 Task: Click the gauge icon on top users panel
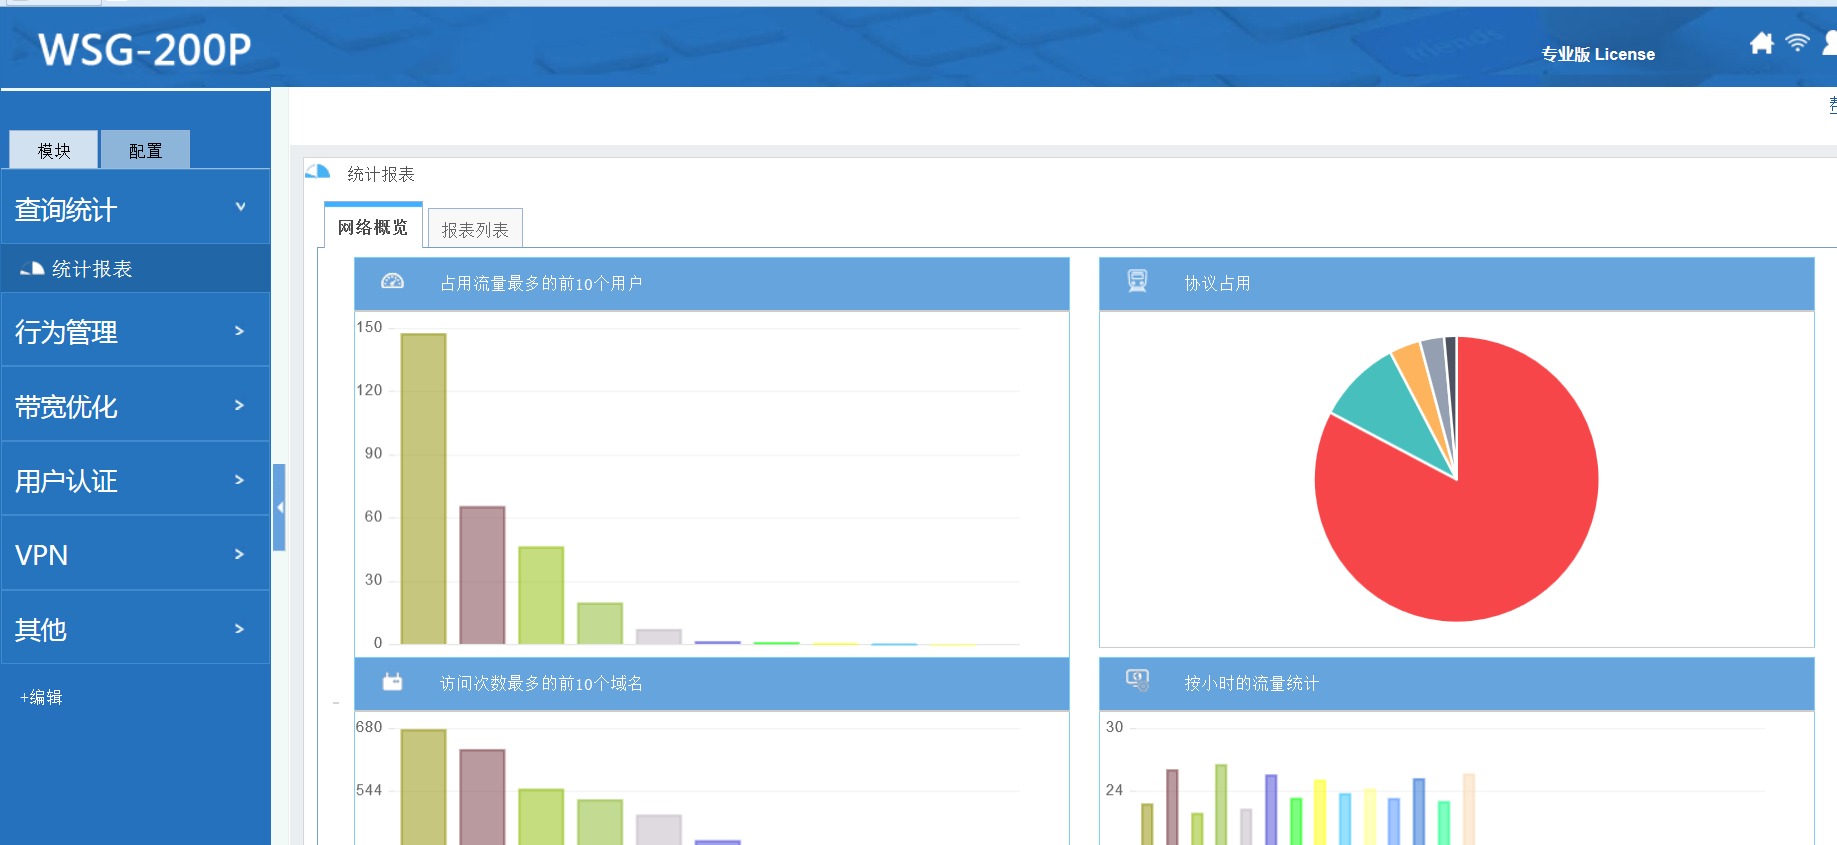(392, 282)
